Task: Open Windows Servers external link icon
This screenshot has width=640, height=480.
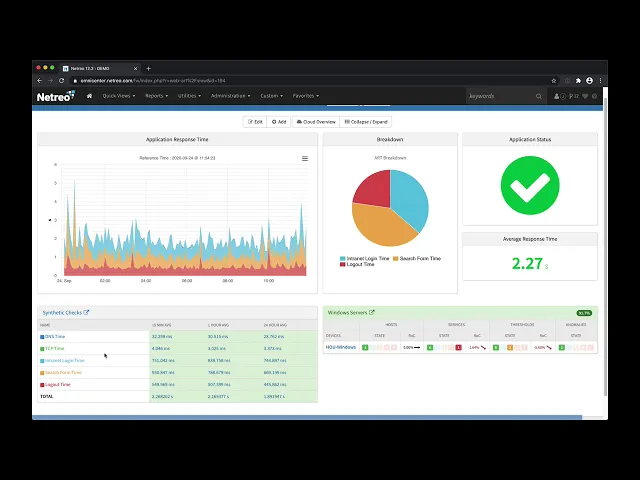Action: [371, 312]
